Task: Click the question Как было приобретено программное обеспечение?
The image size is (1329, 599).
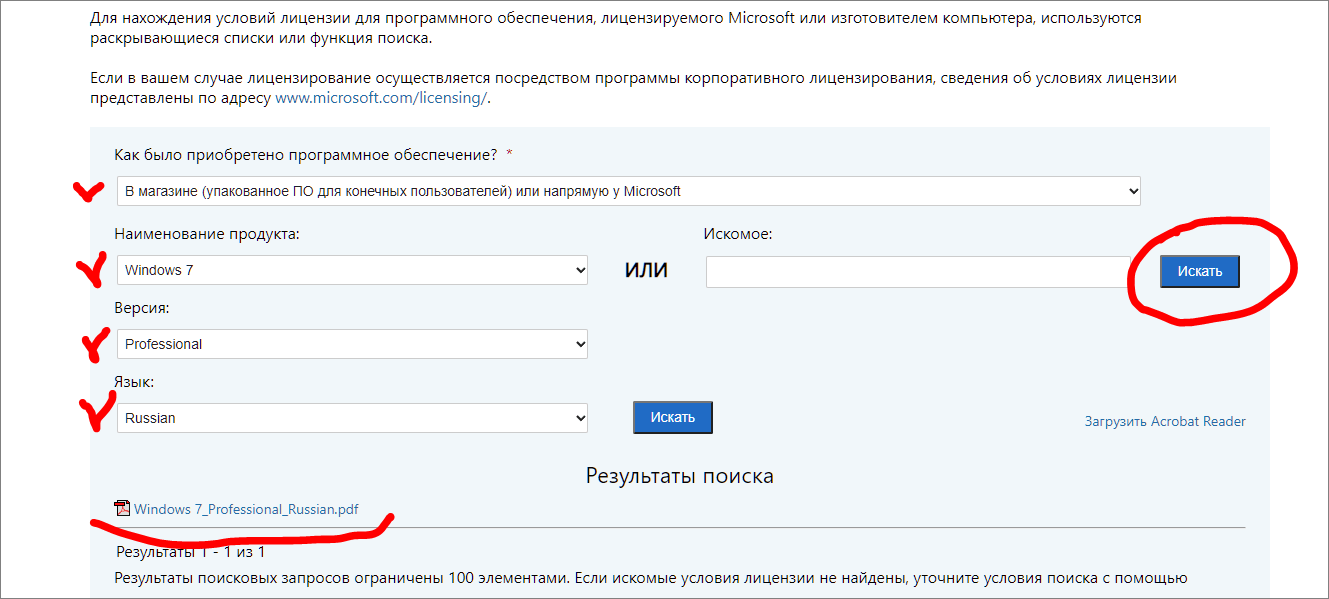Action: (x=306, y=155)
